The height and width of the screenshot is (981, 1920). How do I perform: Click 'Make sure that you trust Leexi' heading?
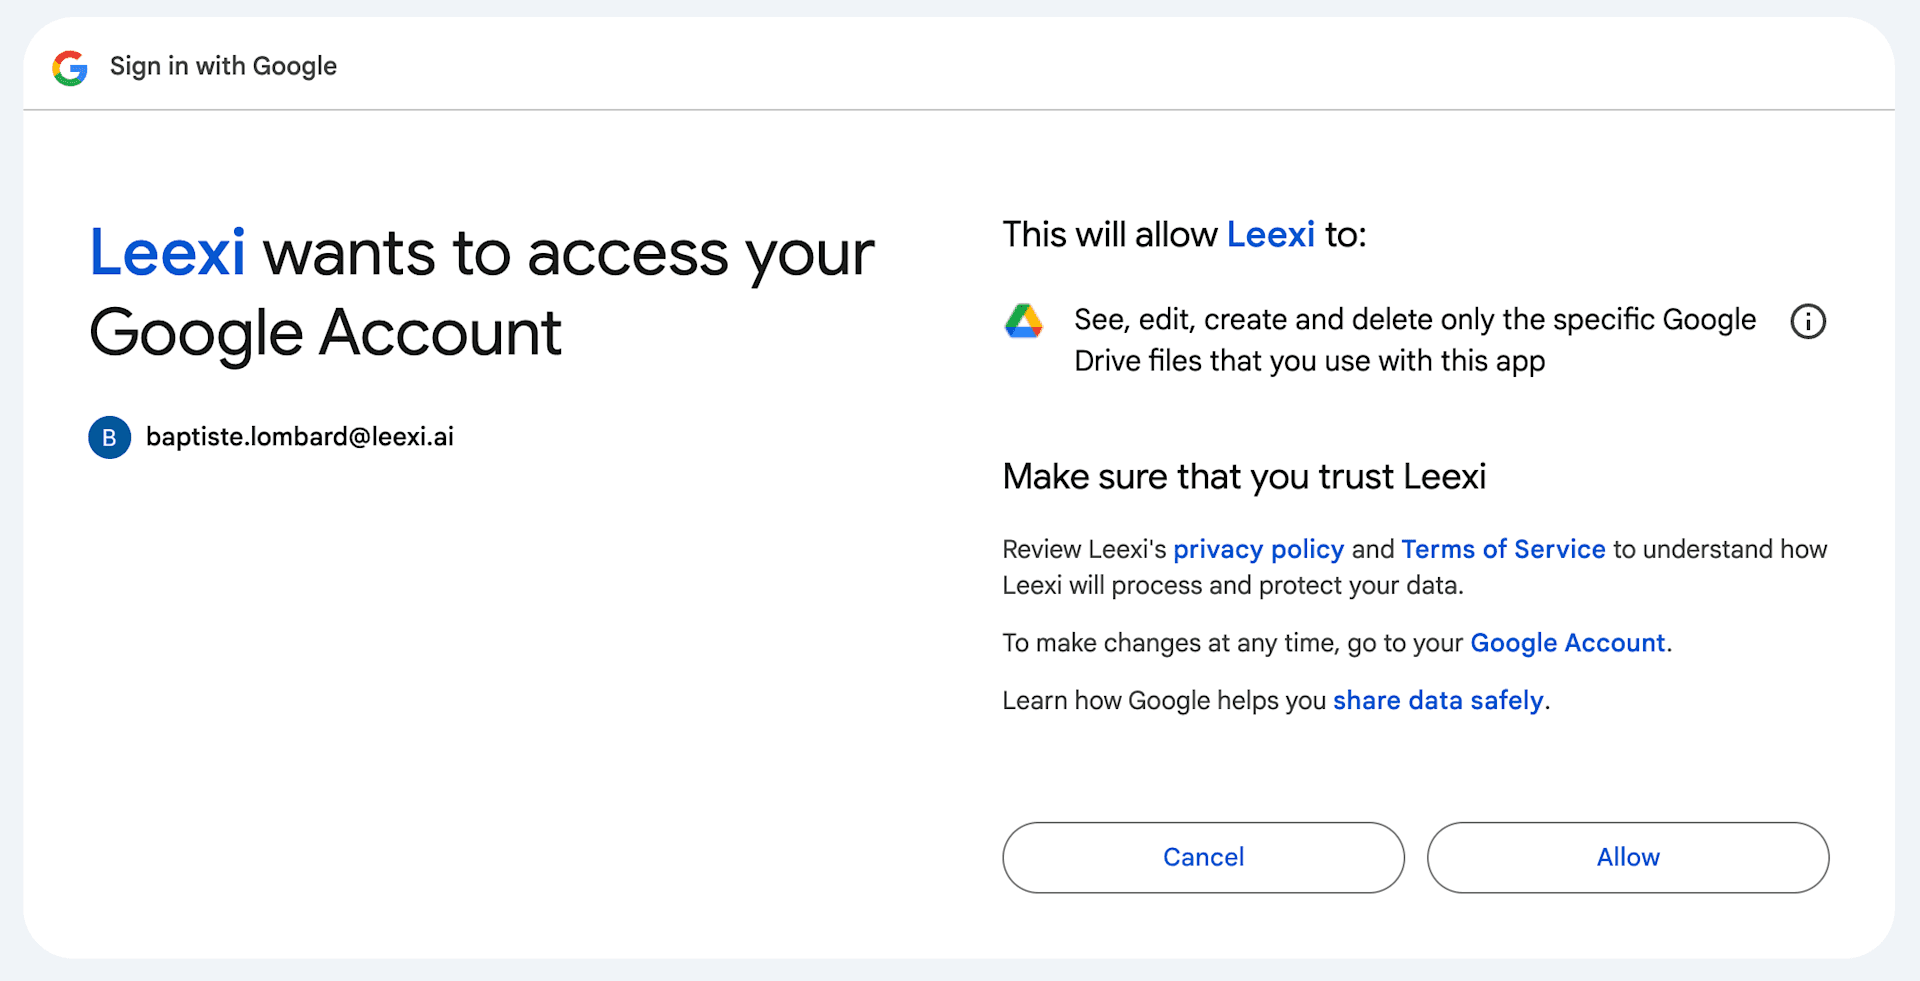[x=1244, y=477]
